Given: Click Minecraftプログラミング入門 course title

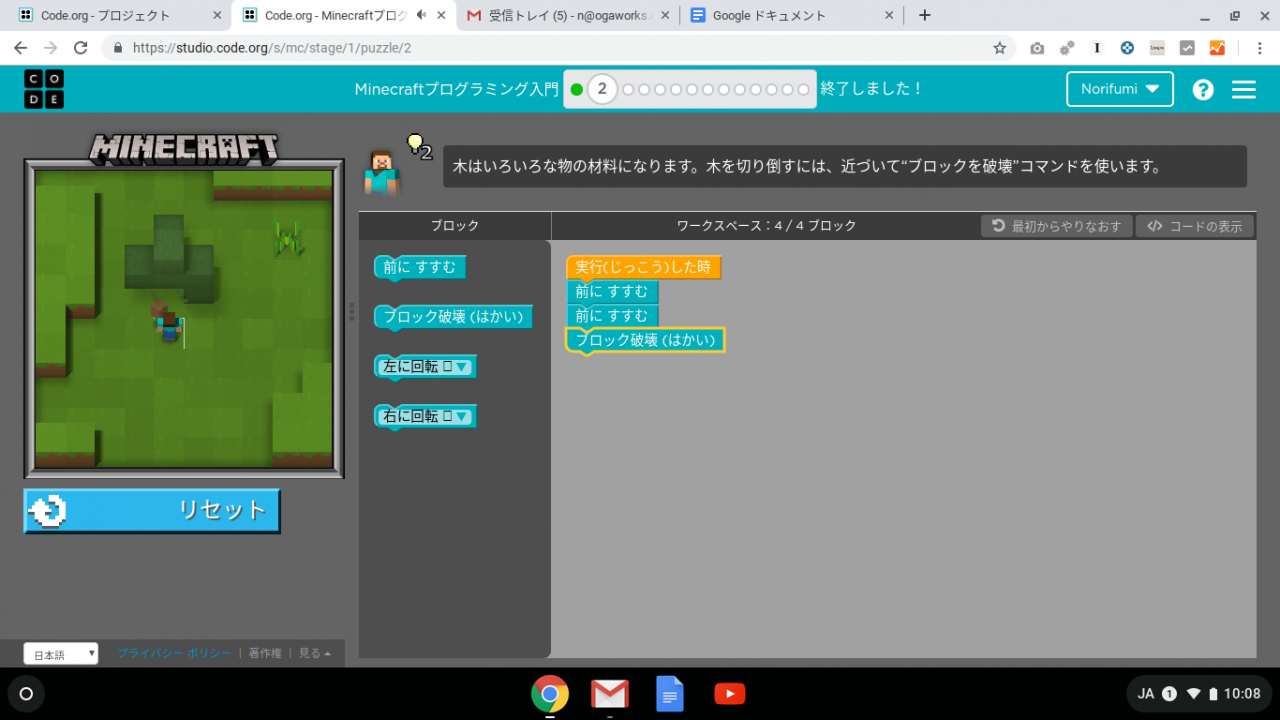Looking at the screenshot, I should [x=456, y=89].
